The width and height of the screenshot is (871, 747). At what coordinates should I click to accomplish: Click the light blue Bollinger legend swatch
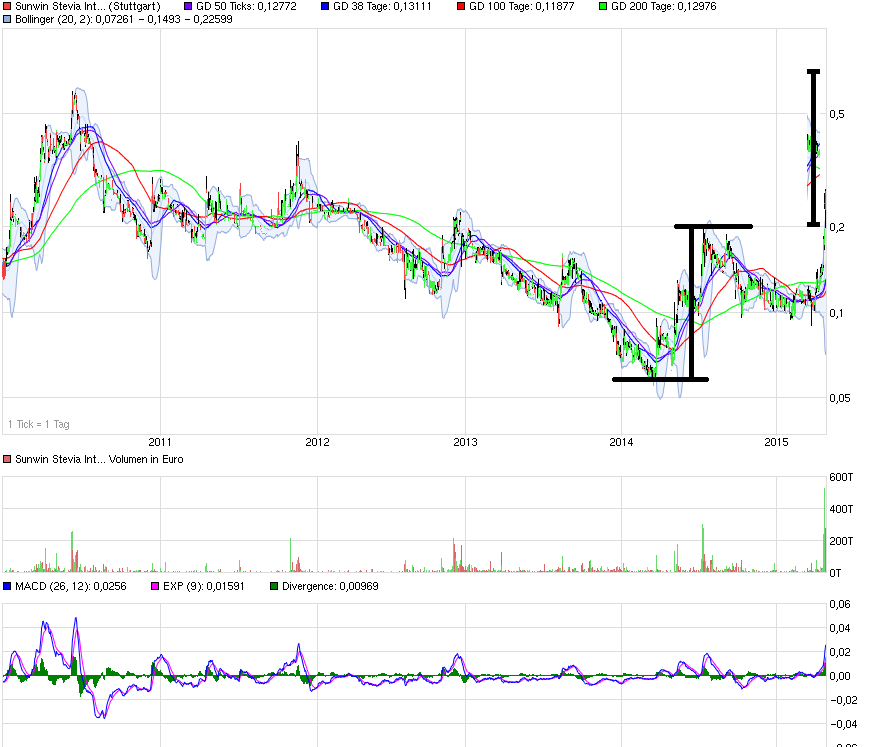tap(7, 19)
